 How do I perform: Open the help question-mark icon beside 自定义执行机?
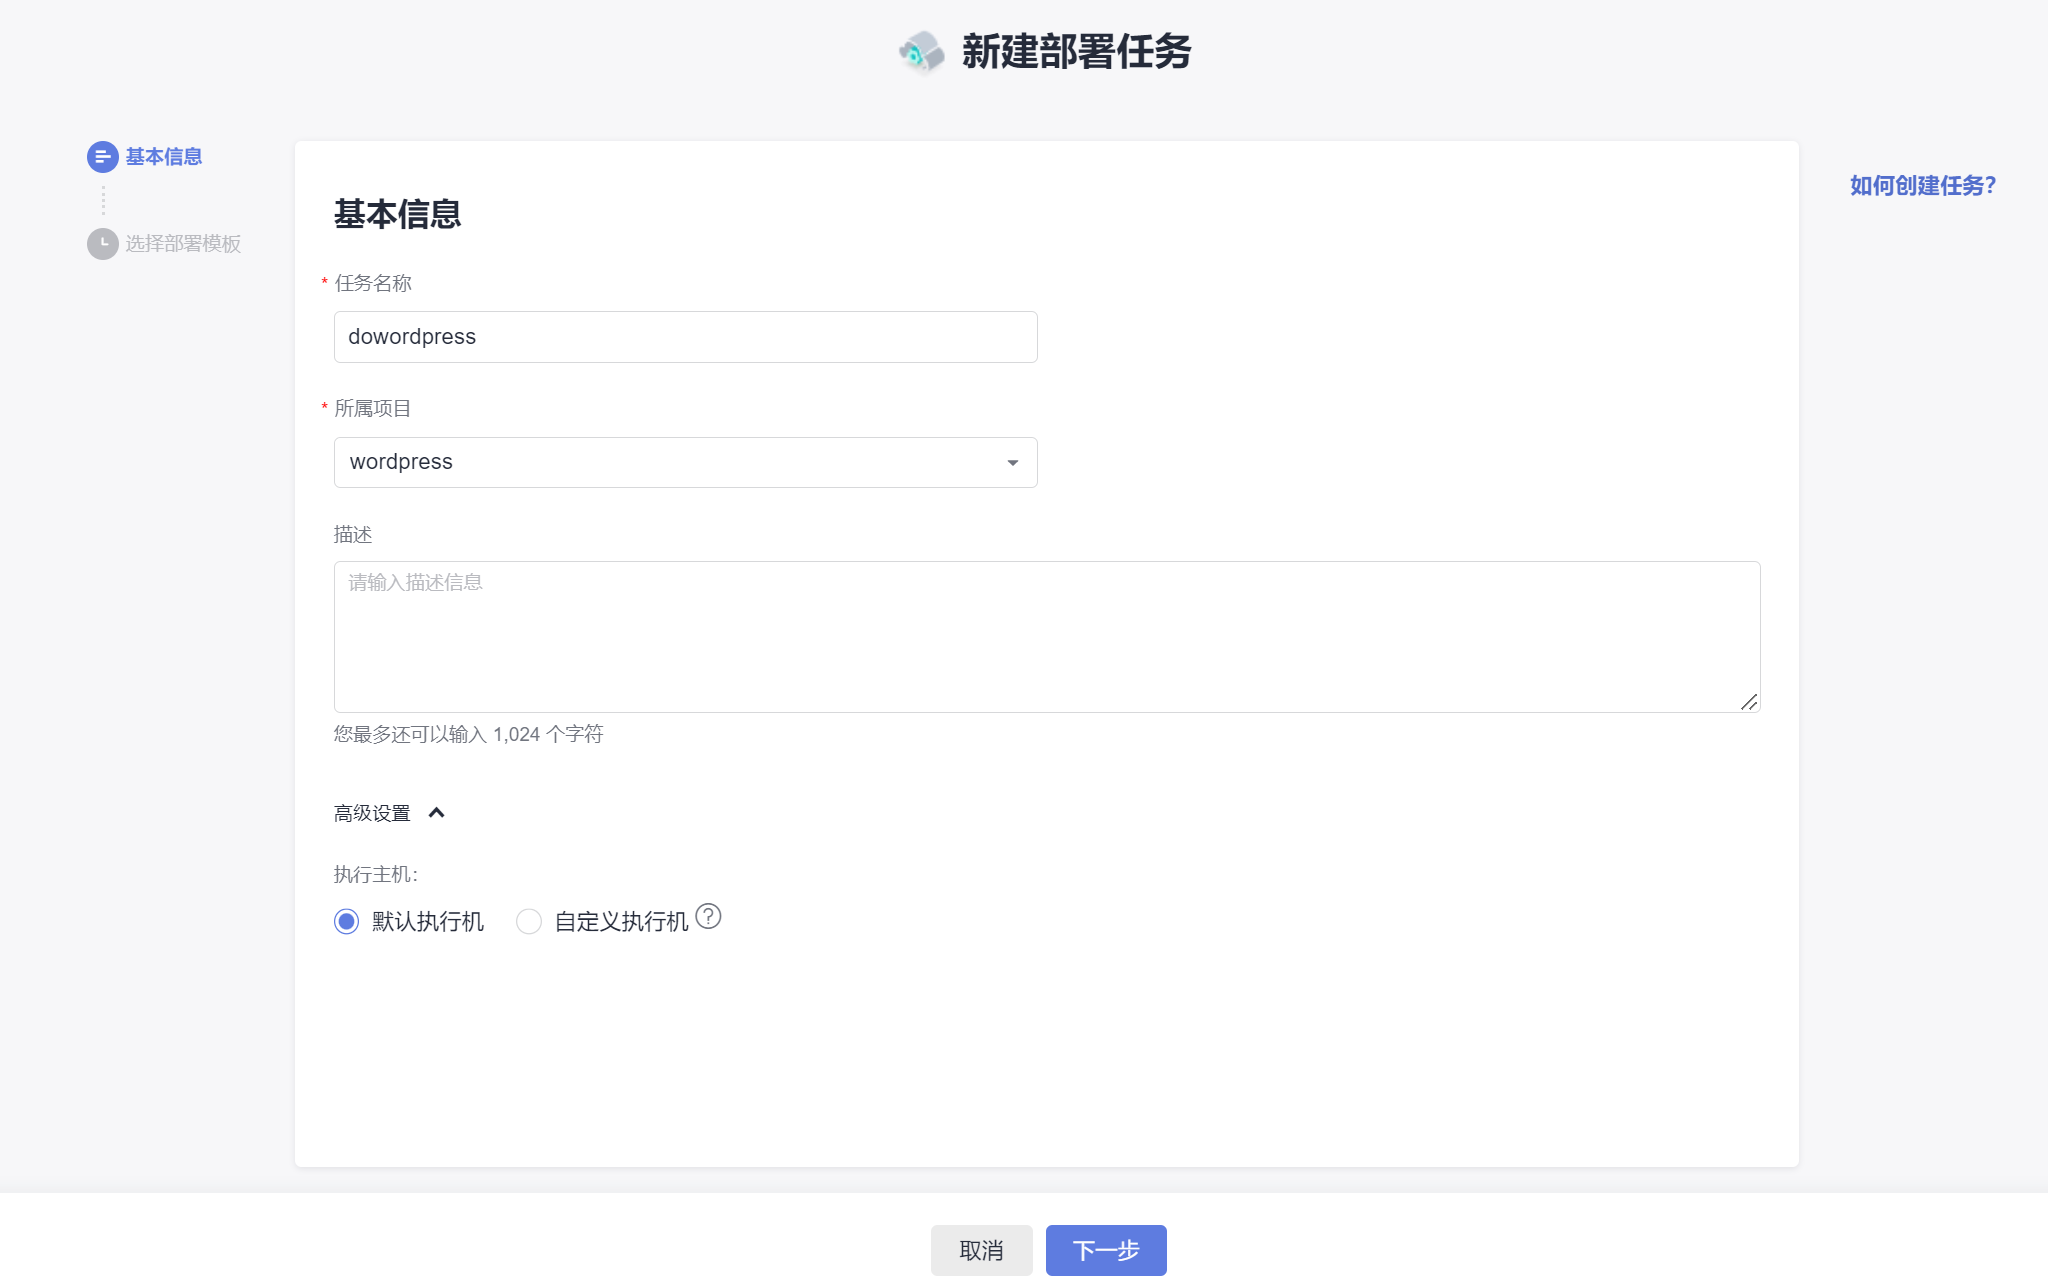click(708, 916)
